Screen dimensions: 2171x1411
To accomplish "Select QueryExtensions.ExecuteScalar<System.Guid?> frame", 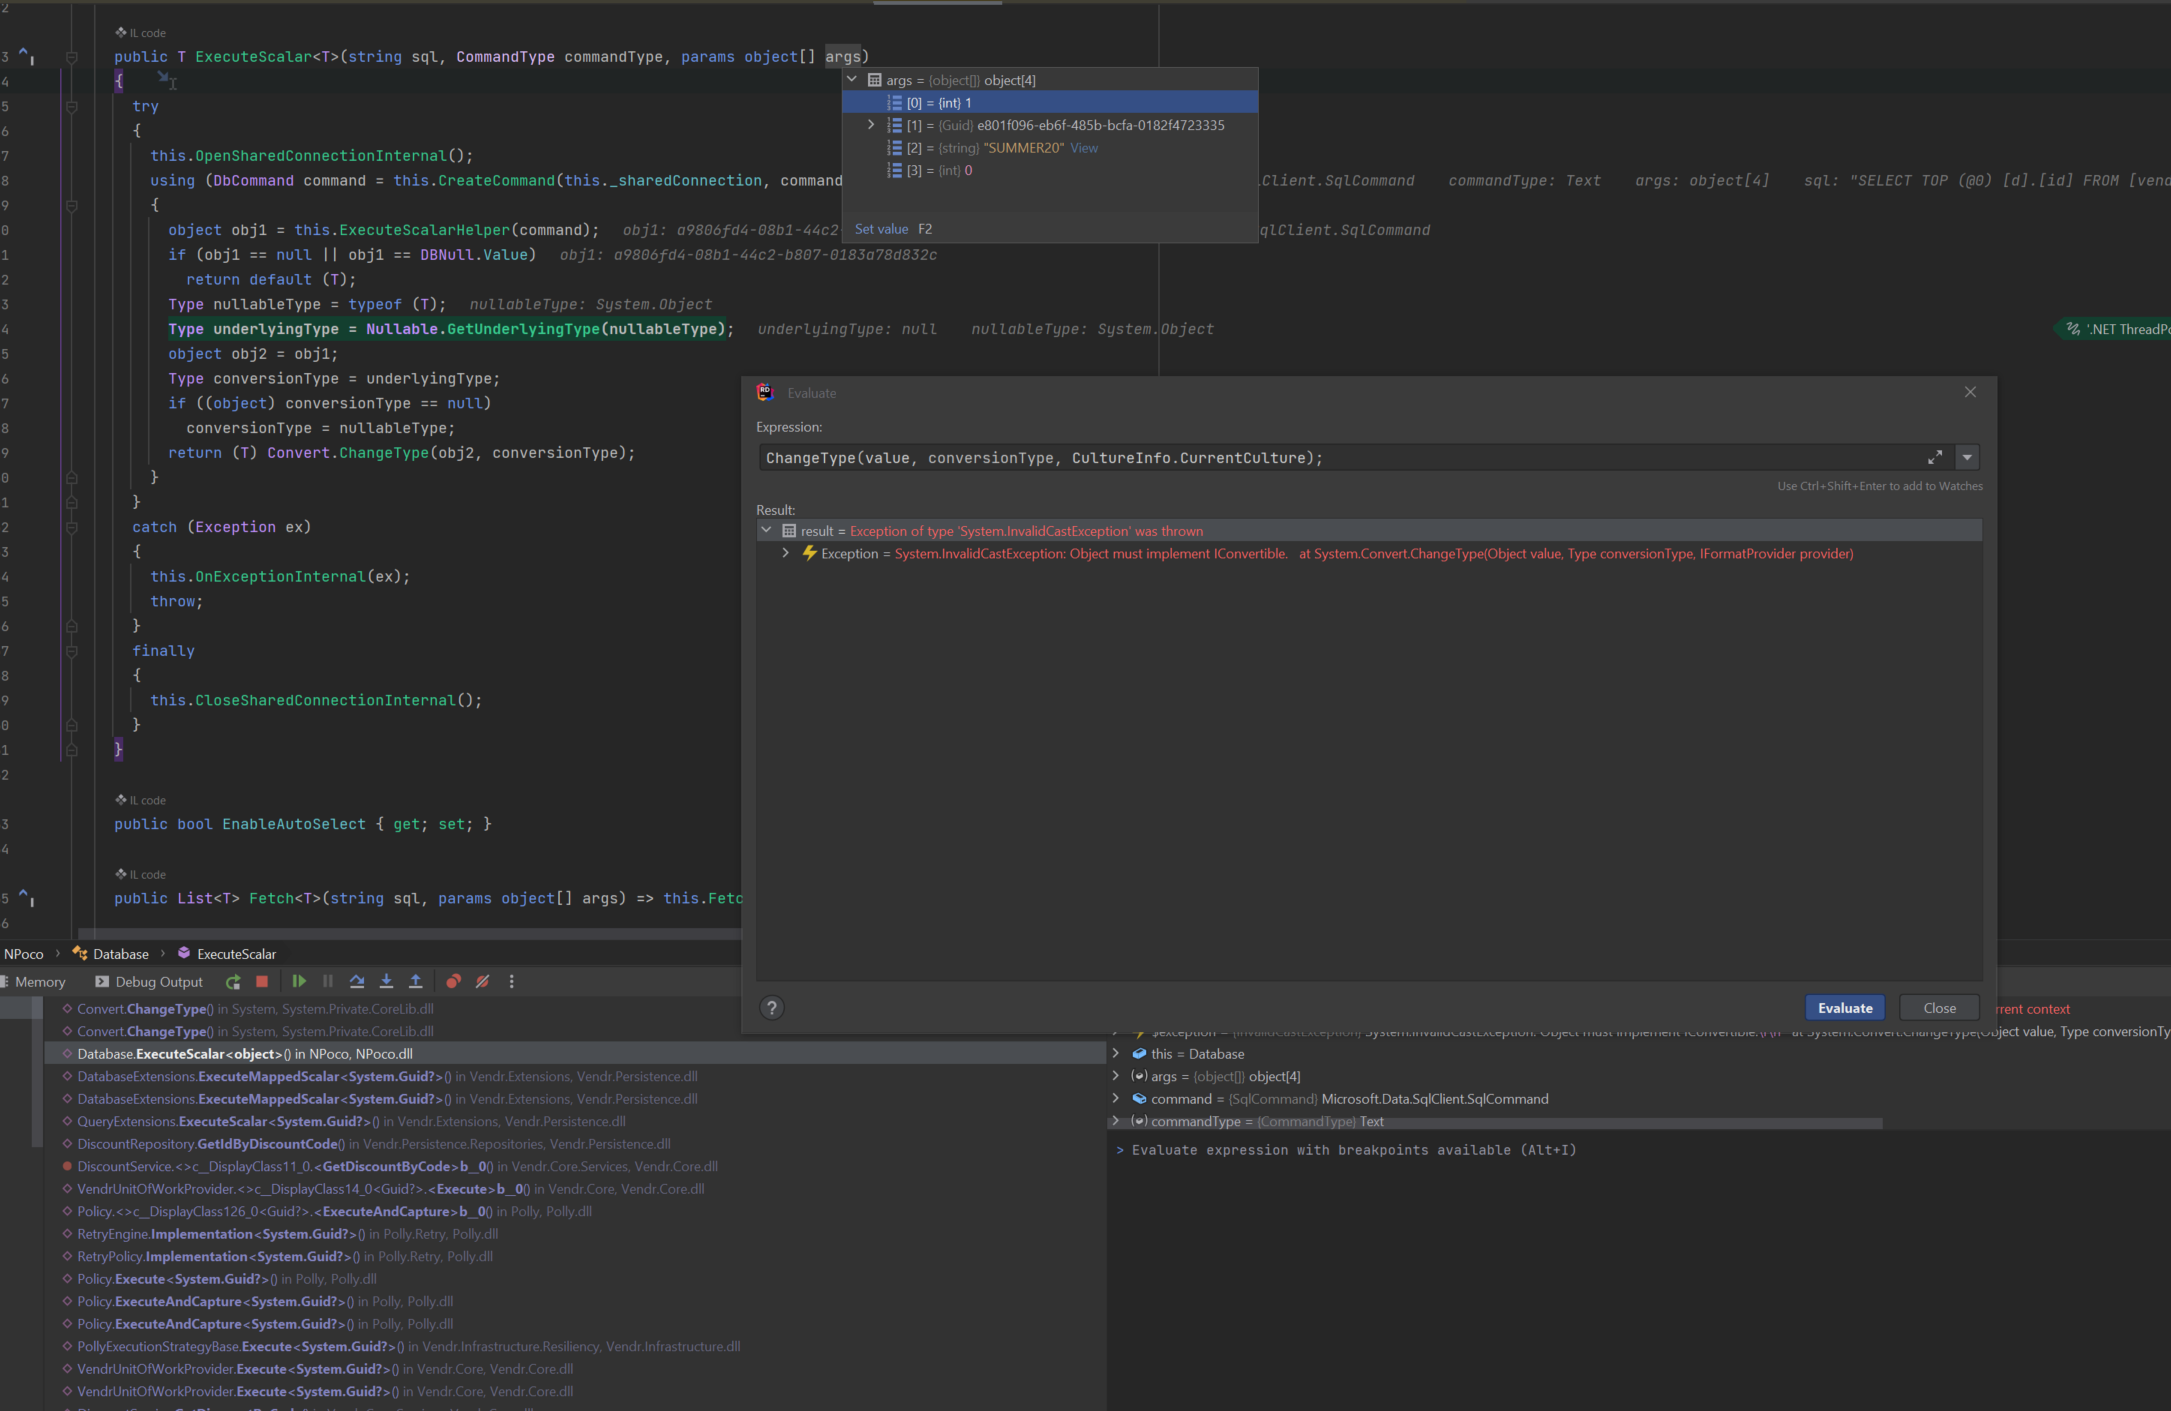I will click(576, 1121).
